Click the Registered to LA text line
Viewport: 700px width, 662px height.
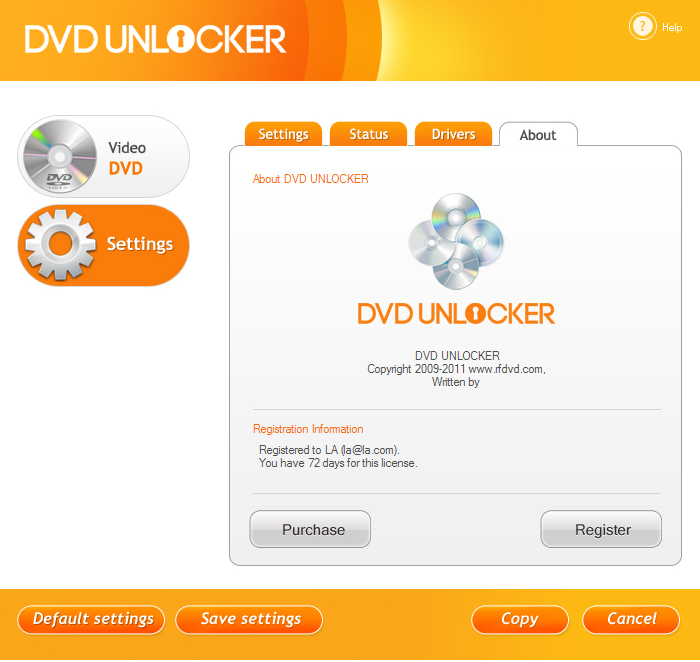(329, 450)
